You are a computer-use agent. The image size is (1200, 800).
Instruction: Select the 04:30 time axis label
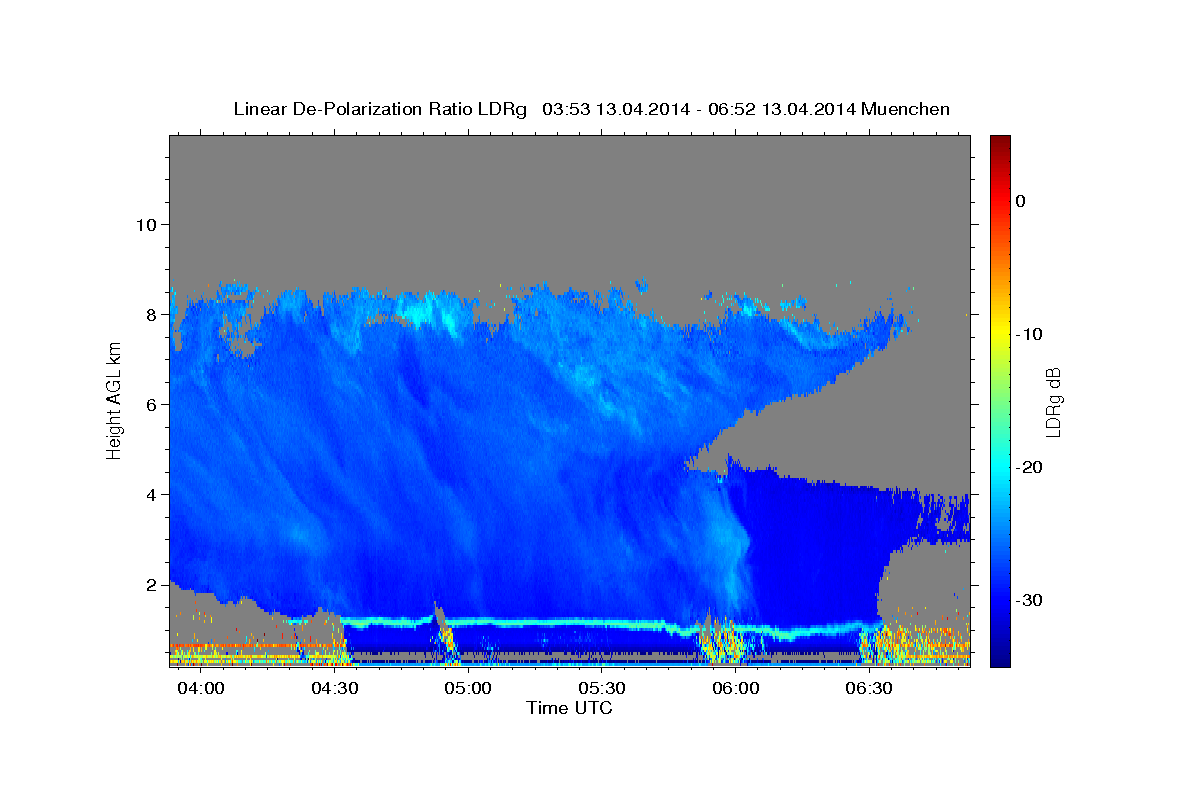pyautogui.click(x=335, y=689)
